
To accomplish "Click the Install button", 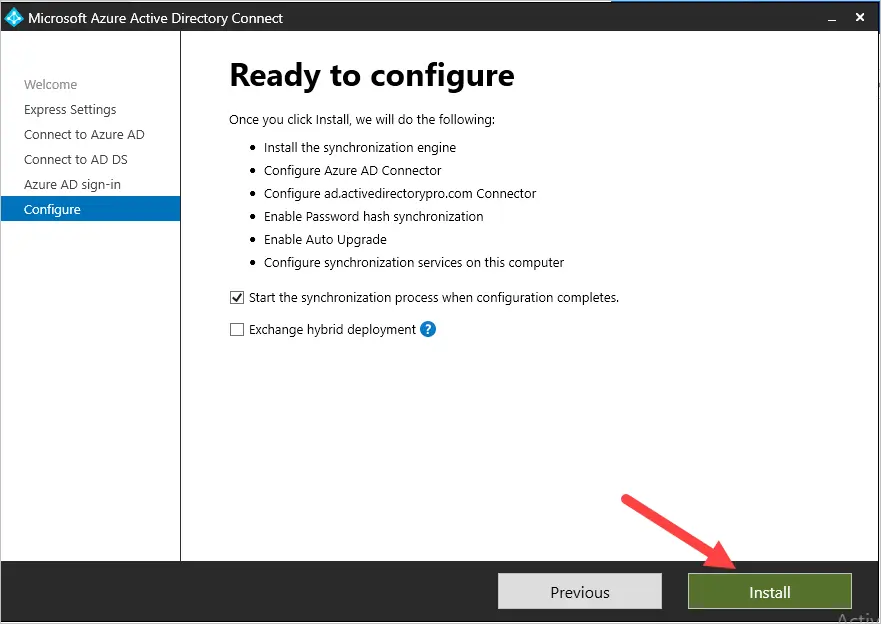I will point(770,591).
